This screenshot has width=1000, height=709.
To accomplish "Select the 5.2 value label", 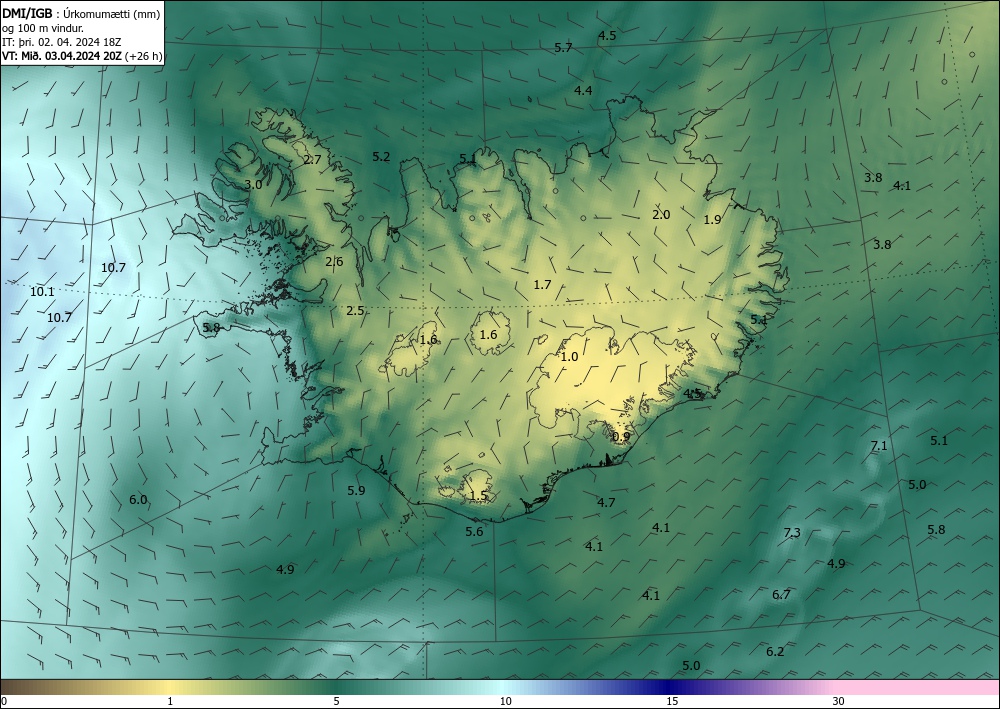I will point(381,156).
